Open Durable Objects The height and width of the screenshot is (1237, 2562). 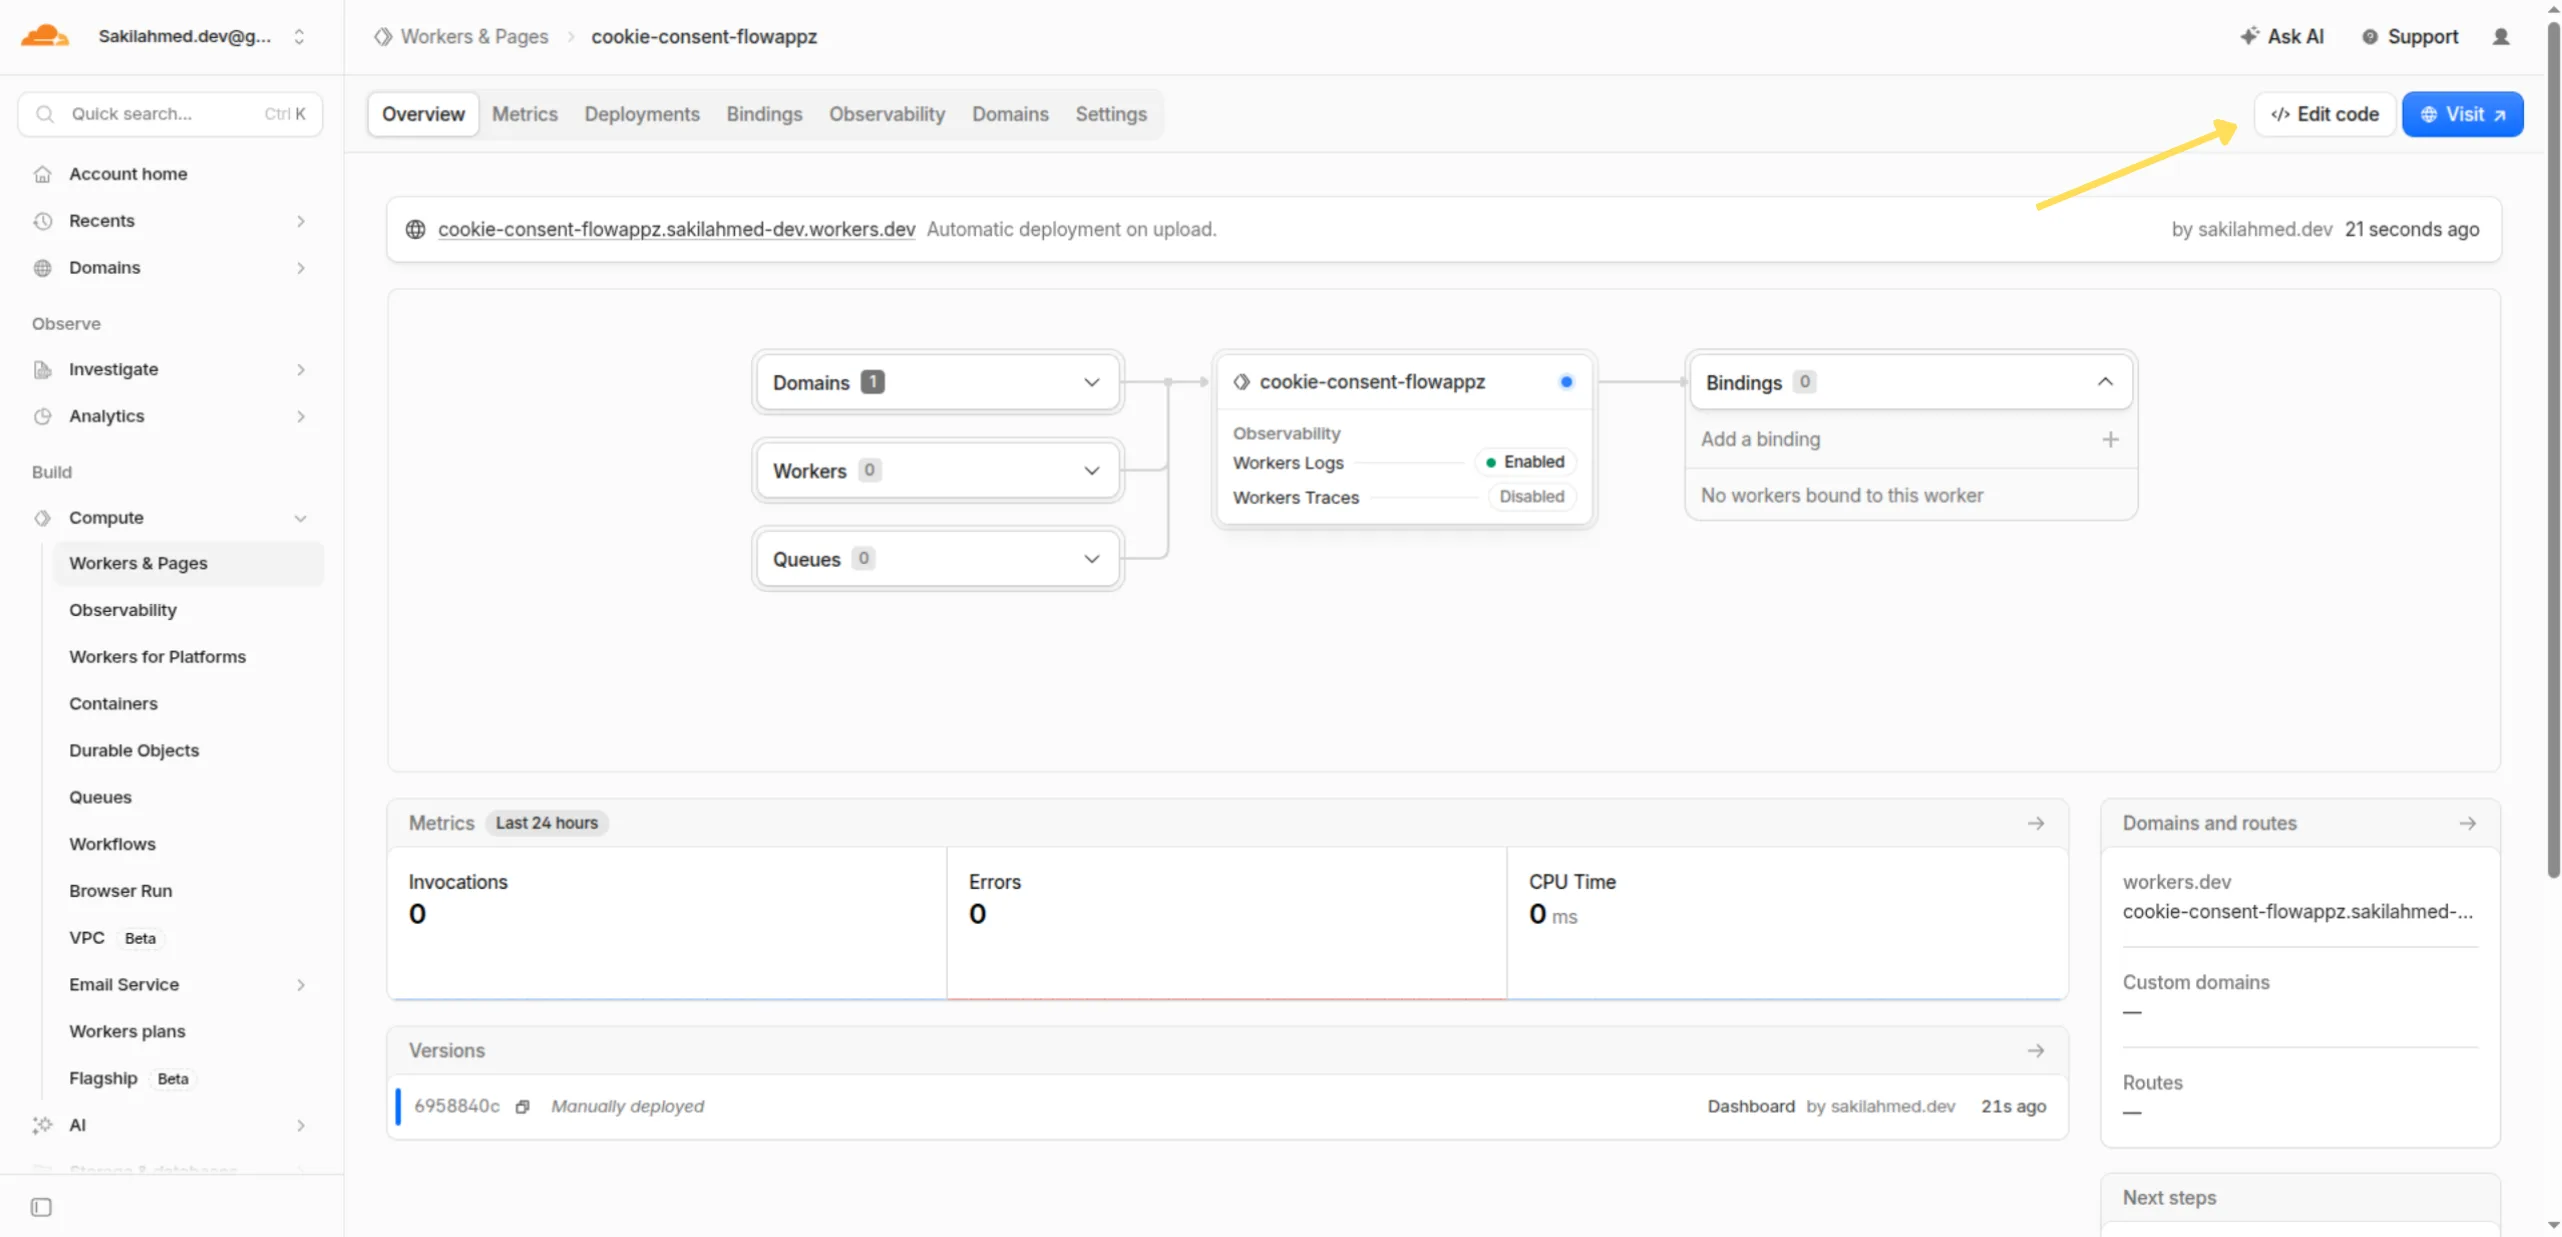pyautogui.click(x=134, y=751)
